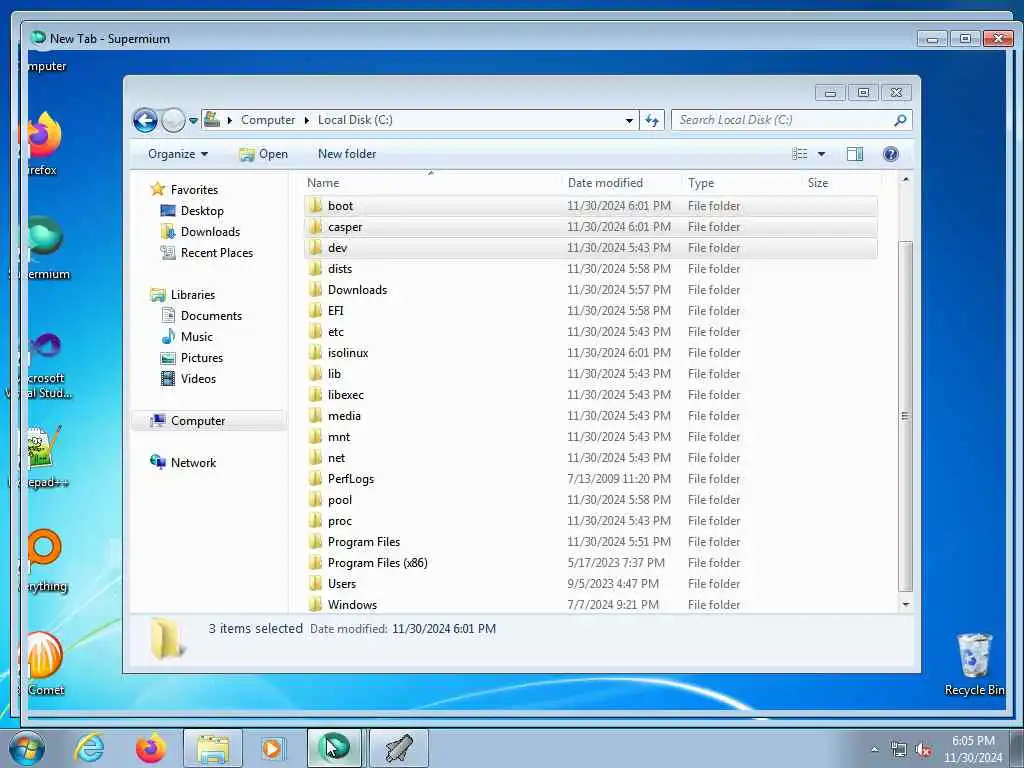Create a New folder
Screen dimensions: 1024x768
pos(347,154)
